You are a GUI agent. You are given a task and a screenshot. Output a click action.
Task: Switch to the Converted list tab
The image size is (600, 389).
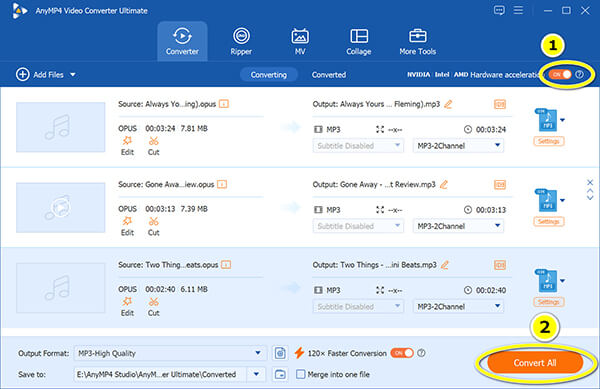[329, 75]
